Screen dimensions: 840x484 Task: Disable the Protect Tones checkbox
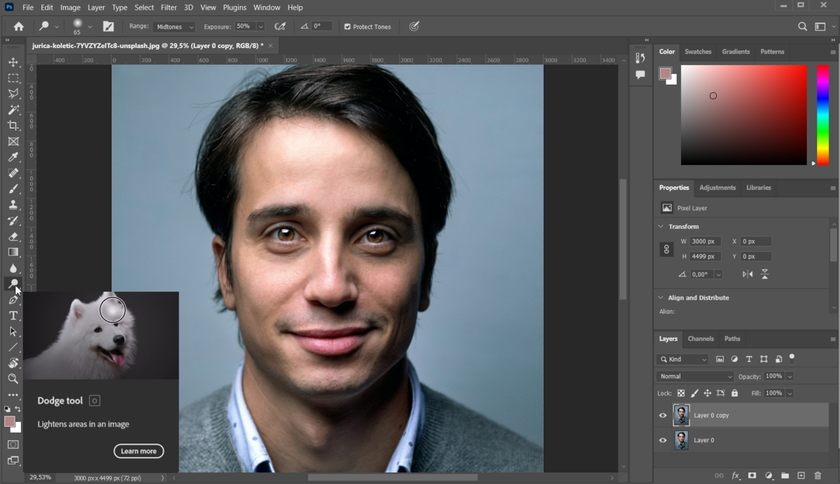pyautogui.click(x=347, y=27)
